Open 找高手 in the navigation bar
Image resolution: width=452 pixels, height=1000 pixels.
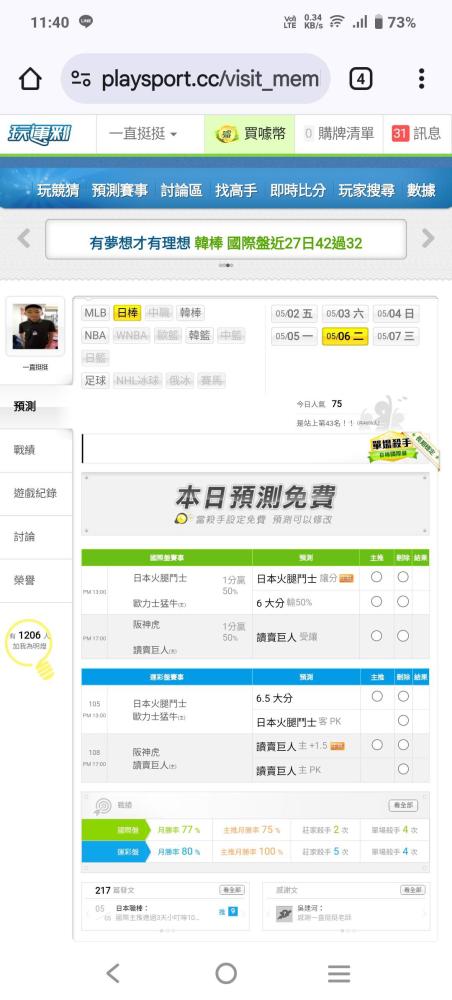[236, 190]
